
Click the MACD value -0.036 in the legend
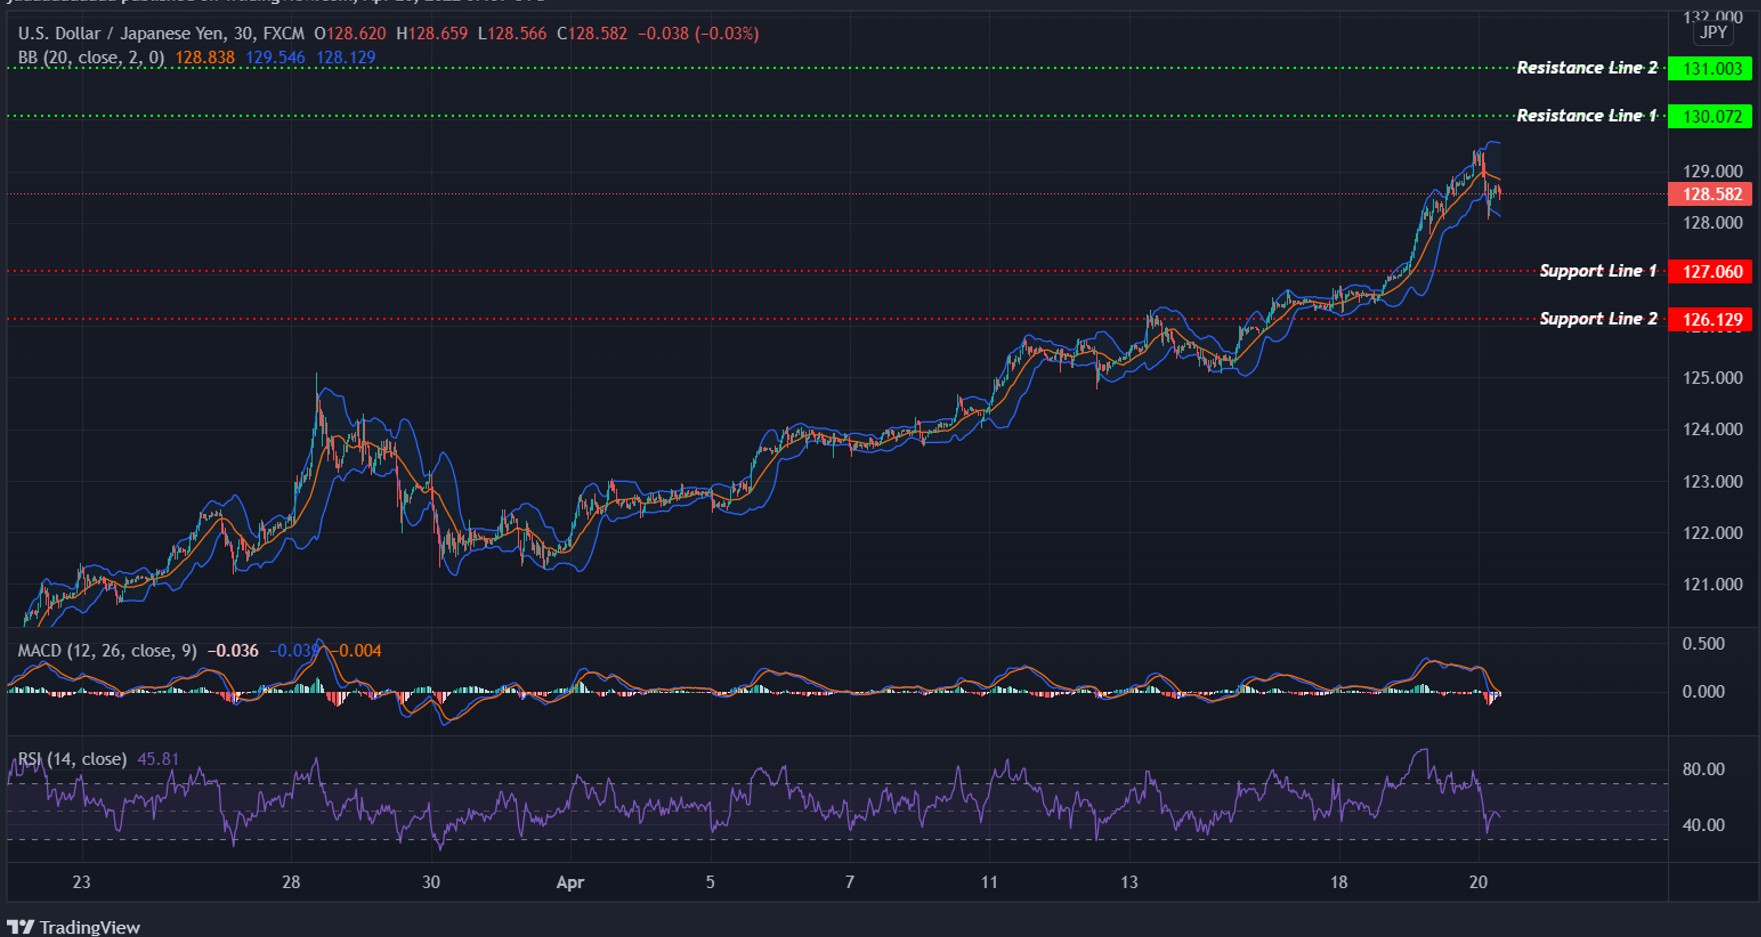click(x=232, y=650)
